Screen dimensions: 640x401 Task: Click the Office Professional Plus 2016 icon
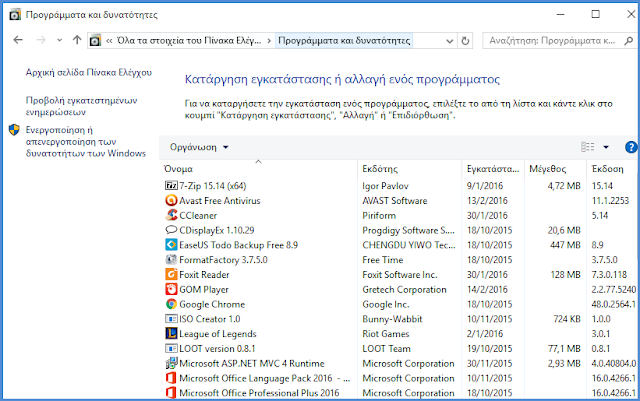tap(171, 393)
